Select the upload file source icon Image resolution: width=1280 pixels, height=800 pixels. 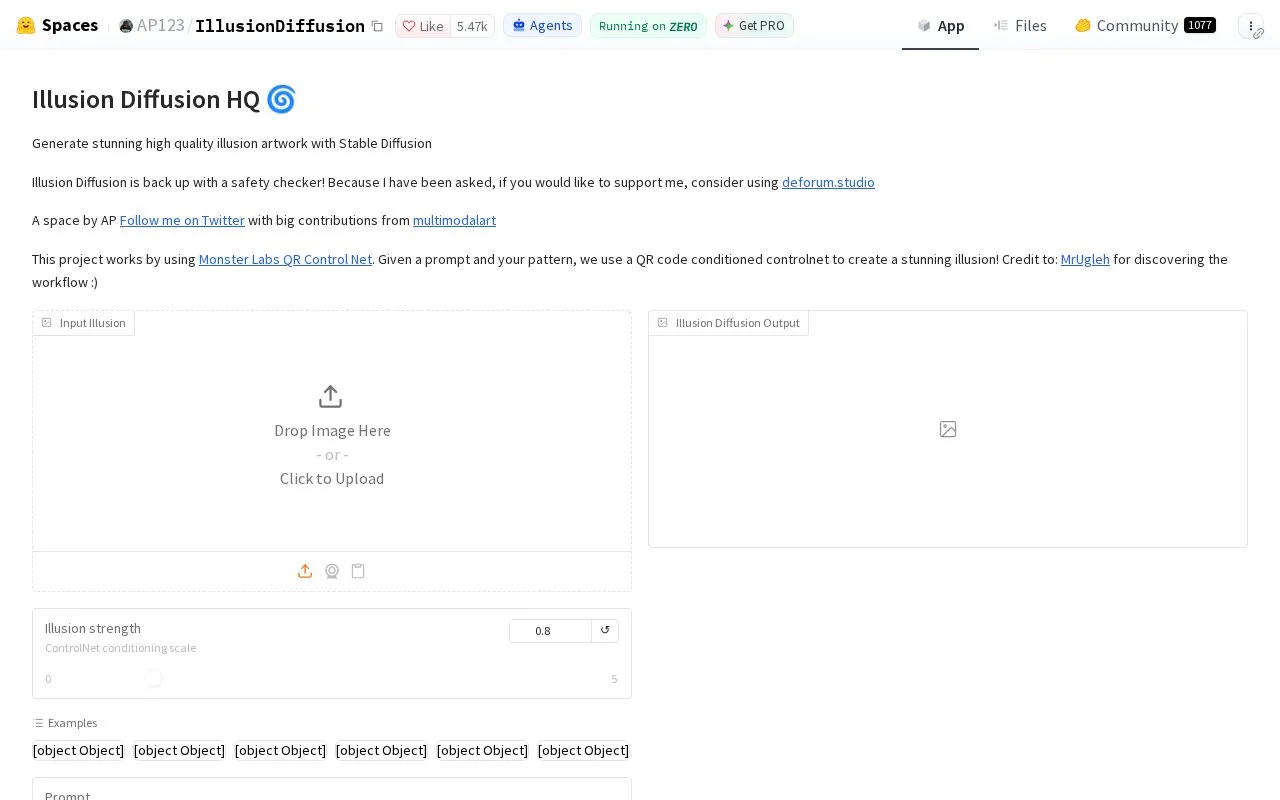pyautogui.click(x=305, y=571)
